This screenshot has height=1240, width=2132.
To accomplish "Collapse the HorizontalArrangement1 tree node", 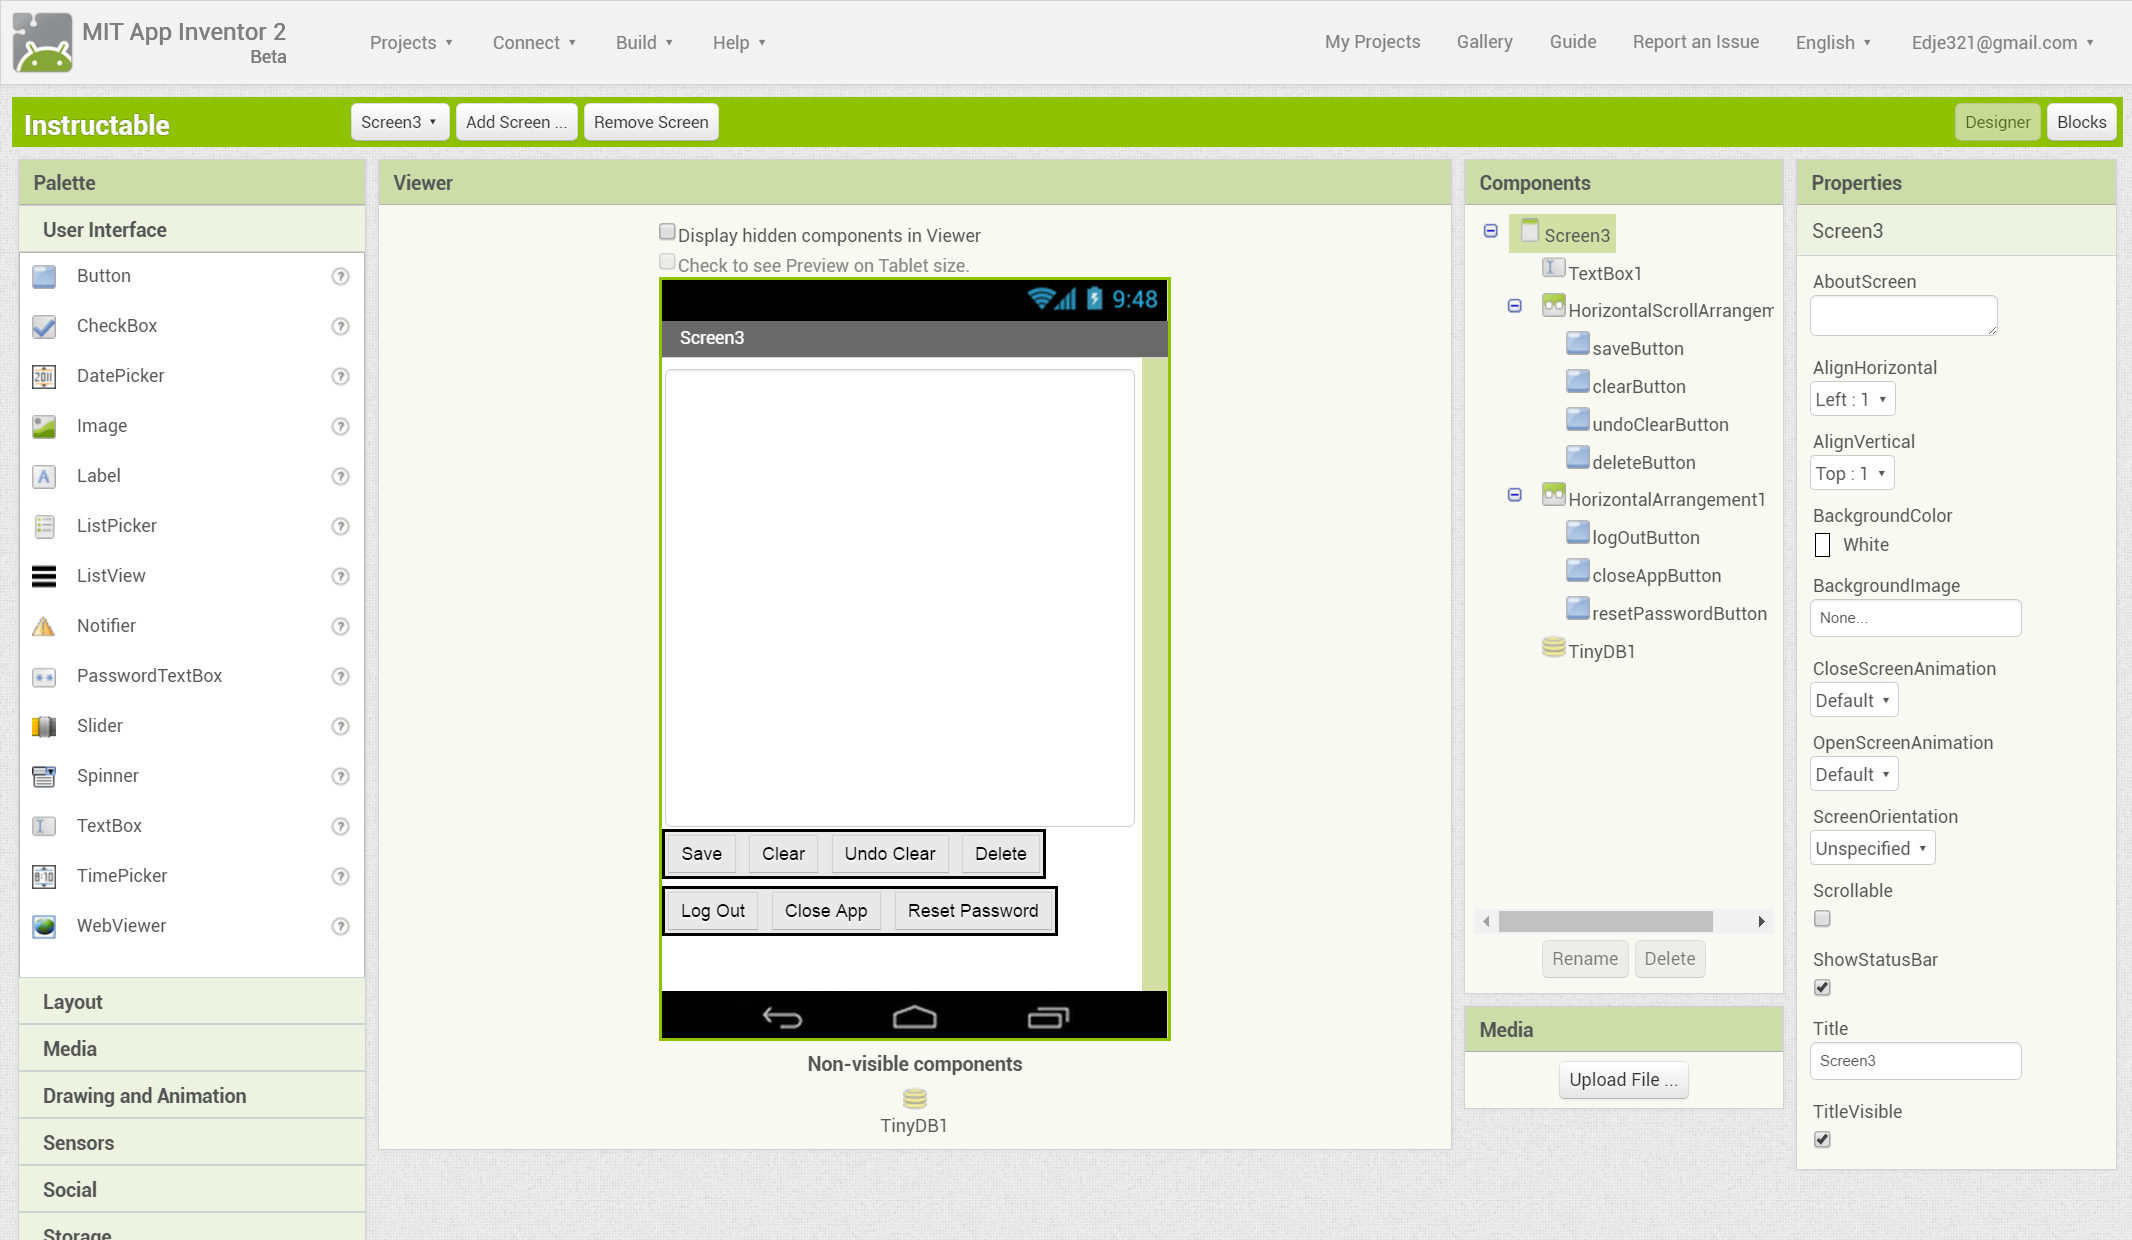I will [1514, 495].
